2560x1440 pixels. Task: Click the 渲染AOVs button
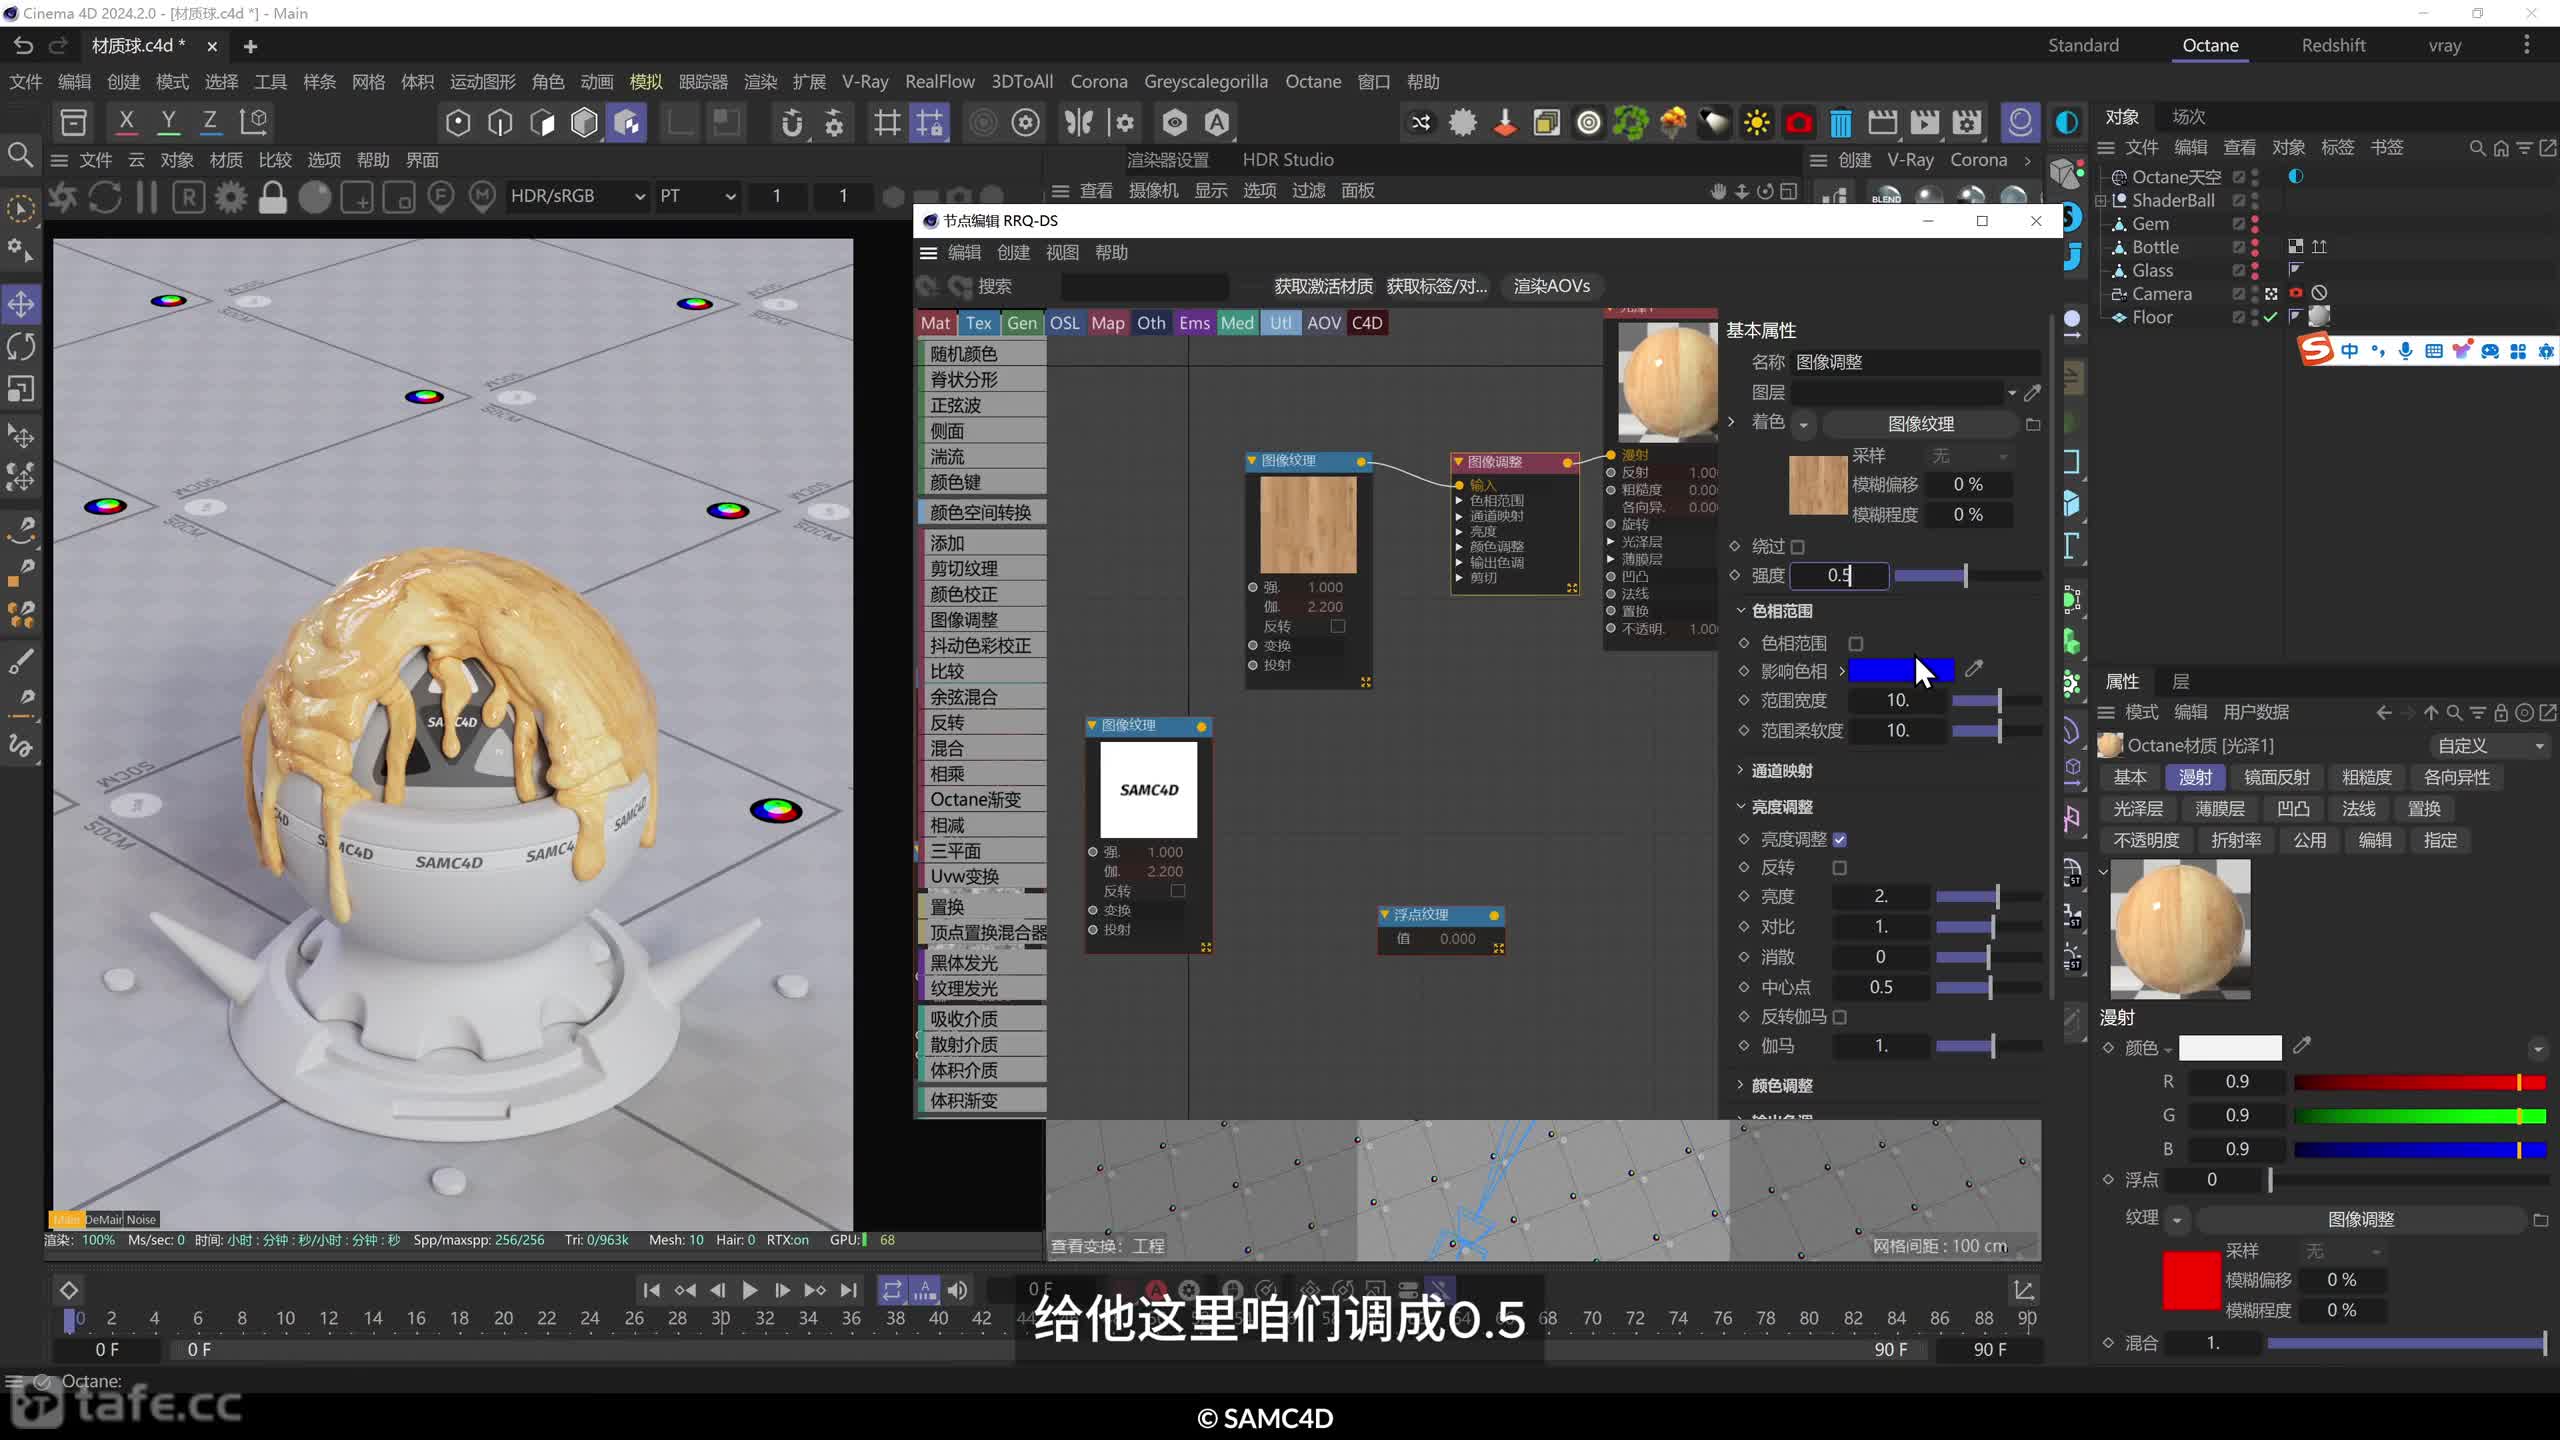[x=1551, y=286]
